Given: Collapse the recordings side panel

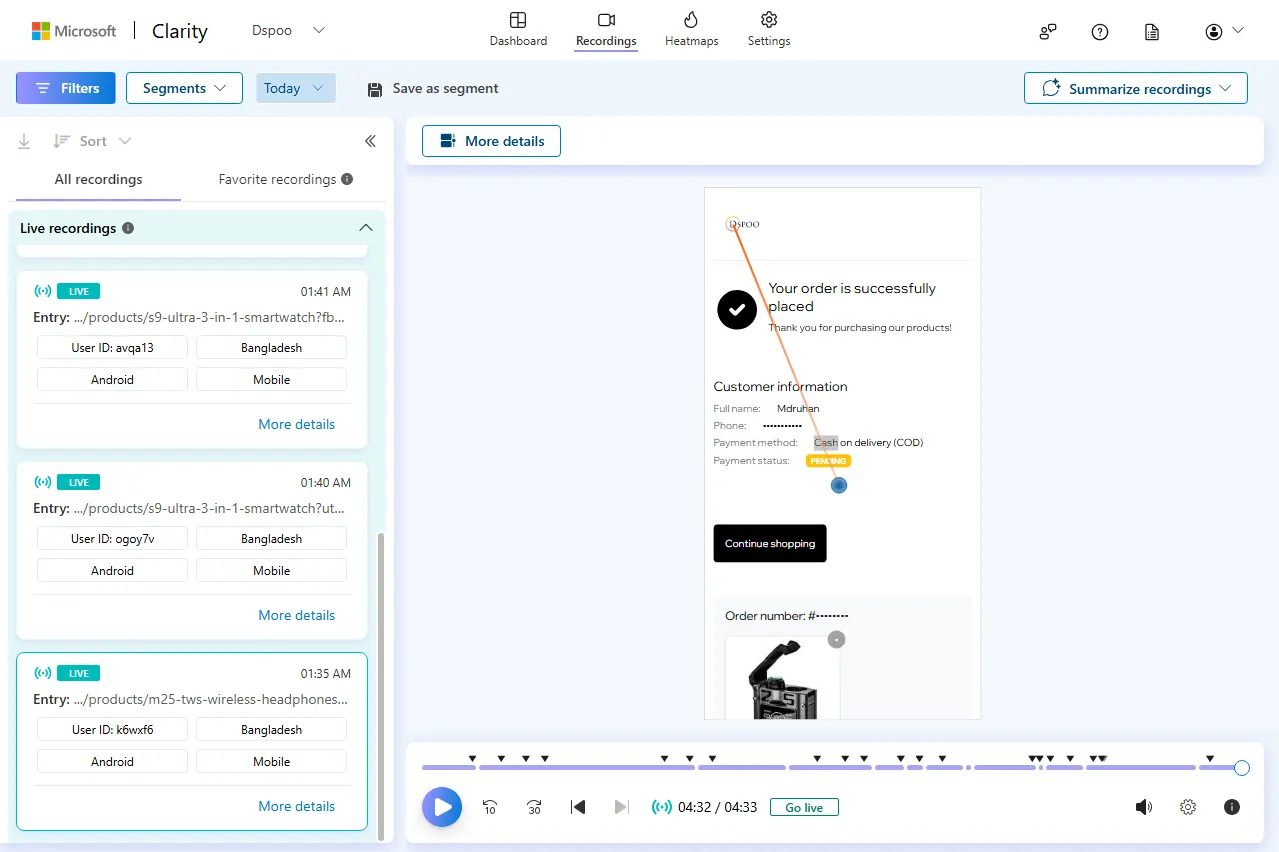Looking at the screenshot, I should click(370, 141).
